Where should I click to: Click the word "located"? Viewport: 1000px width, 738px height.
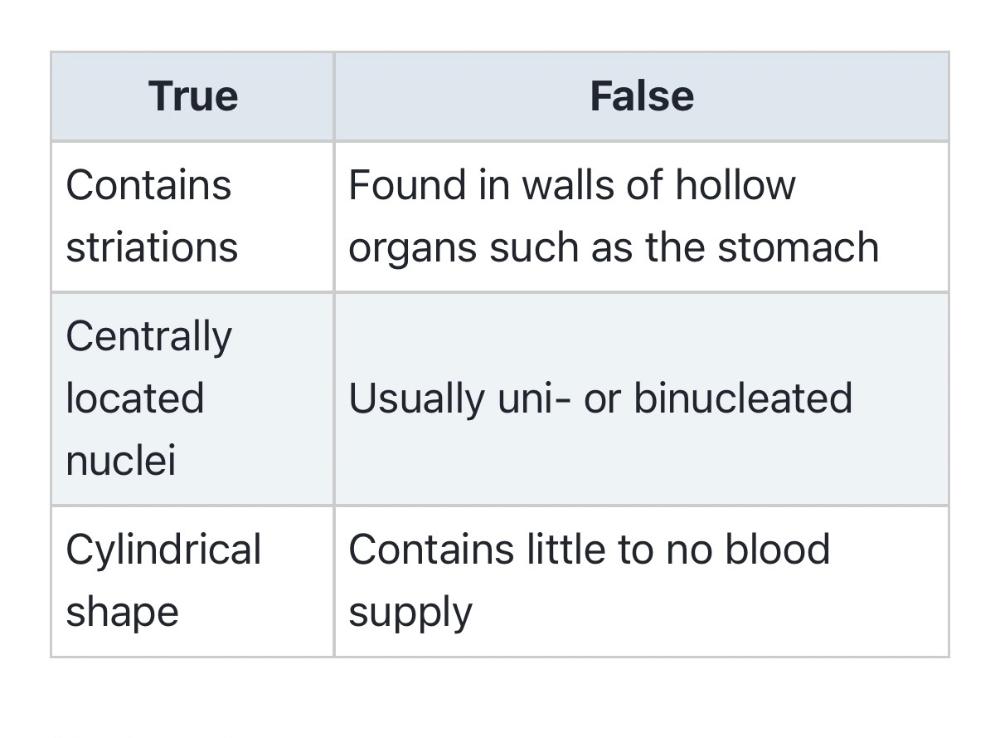pos(135,398)
